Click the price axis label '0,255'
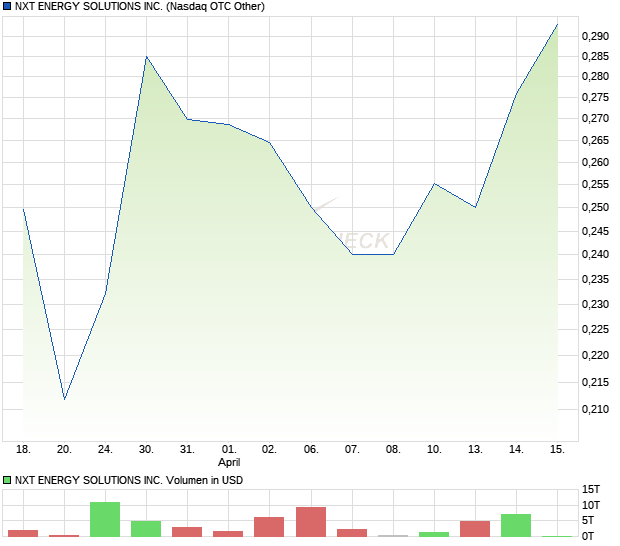The image size is (620, 546). [595, 184]
